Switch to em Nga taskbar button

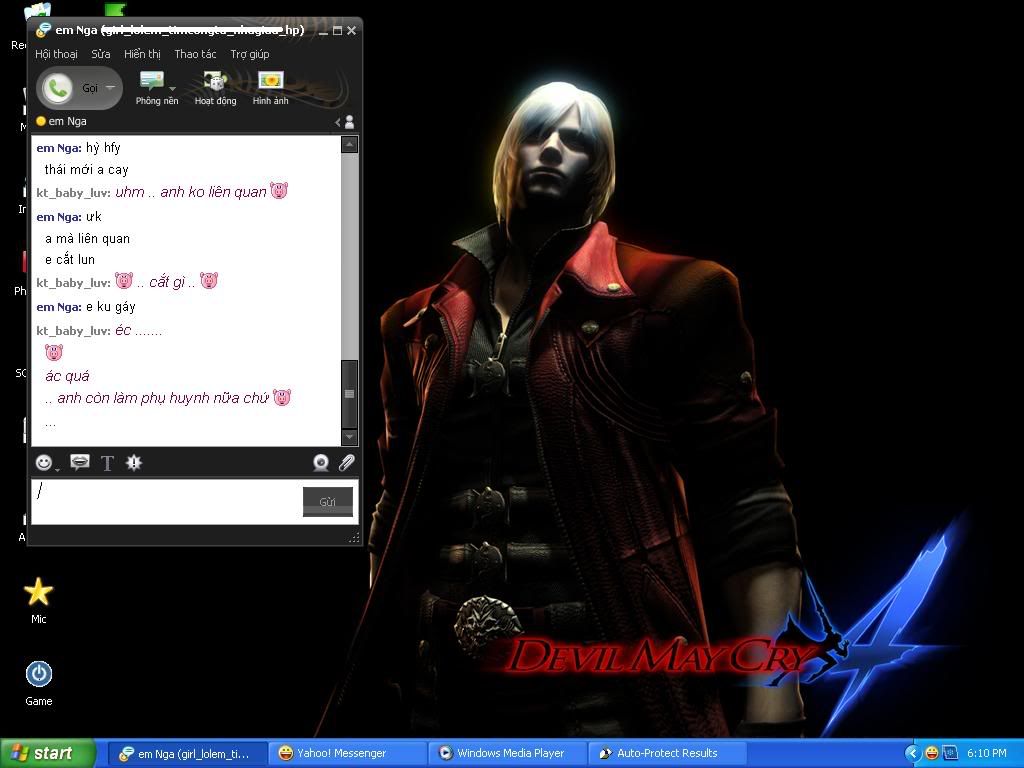[x=185, y=754]
